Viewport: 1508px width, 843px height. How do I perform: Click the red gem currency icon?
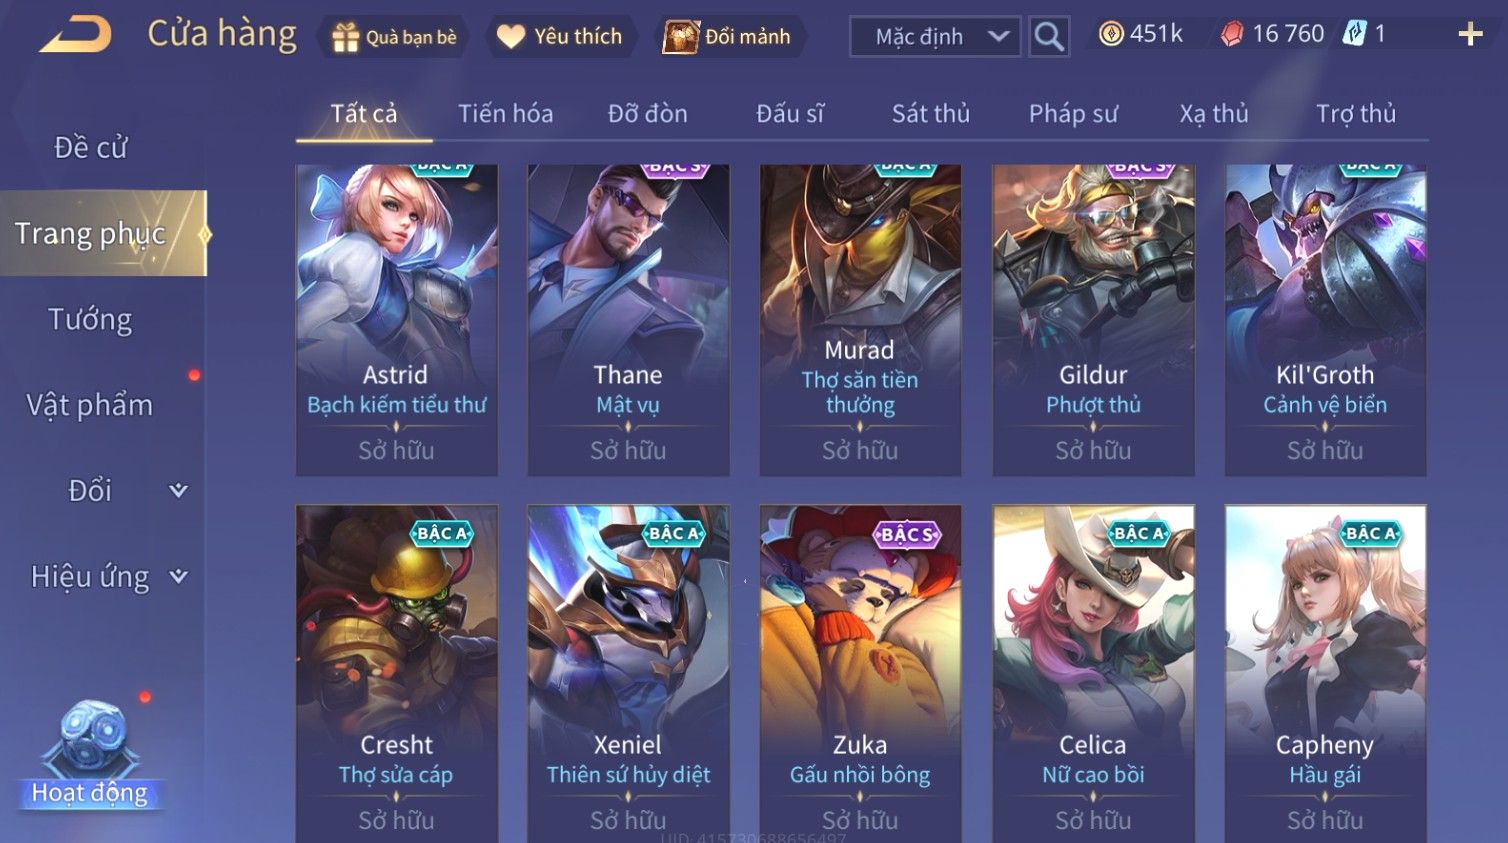1232,34
